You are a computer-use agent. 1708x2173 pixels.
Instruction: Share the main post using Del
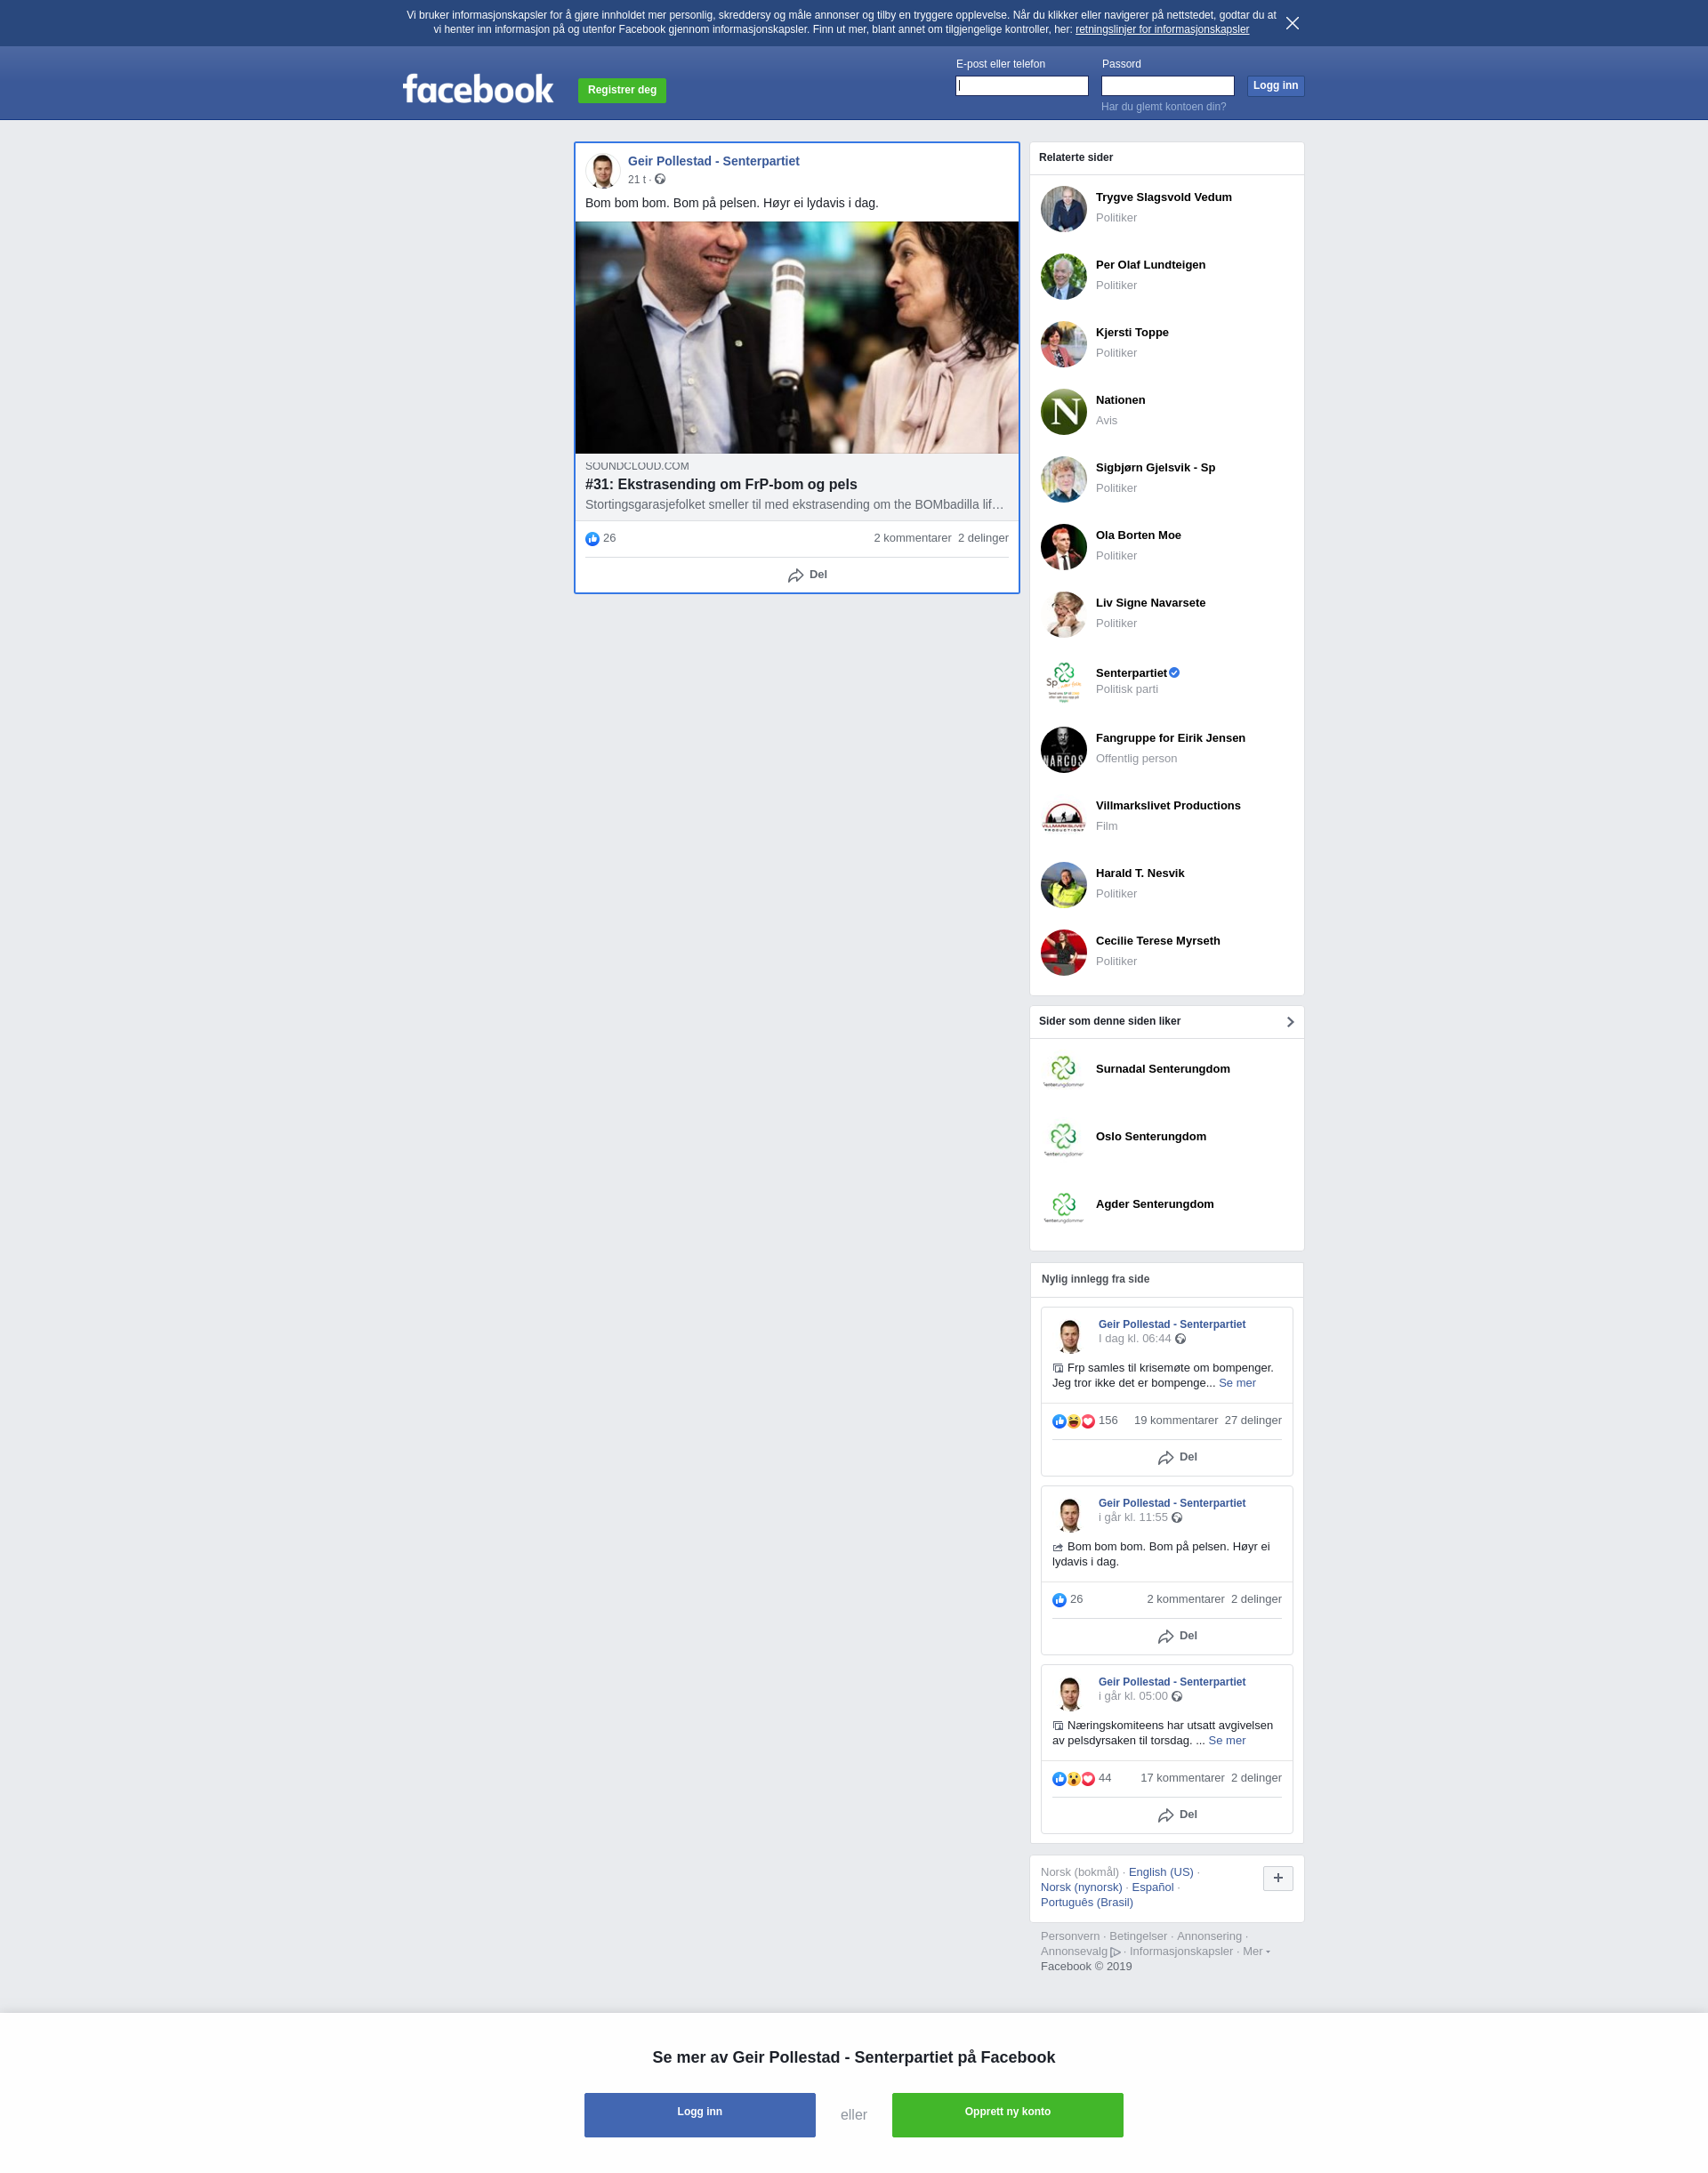[807, 575]
